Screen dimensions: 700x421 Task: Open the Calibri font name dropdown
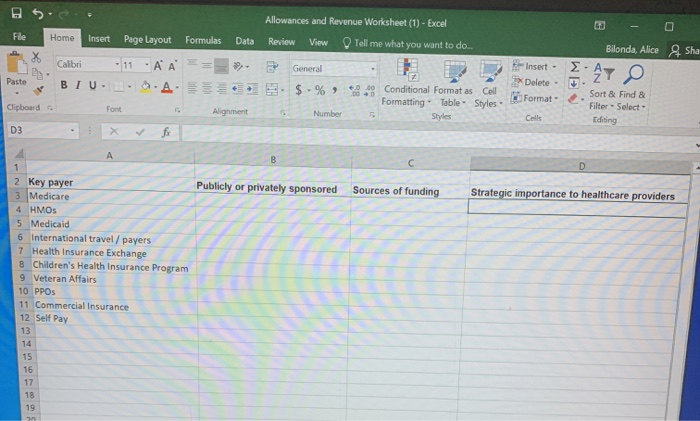click(x=117, y=65)
